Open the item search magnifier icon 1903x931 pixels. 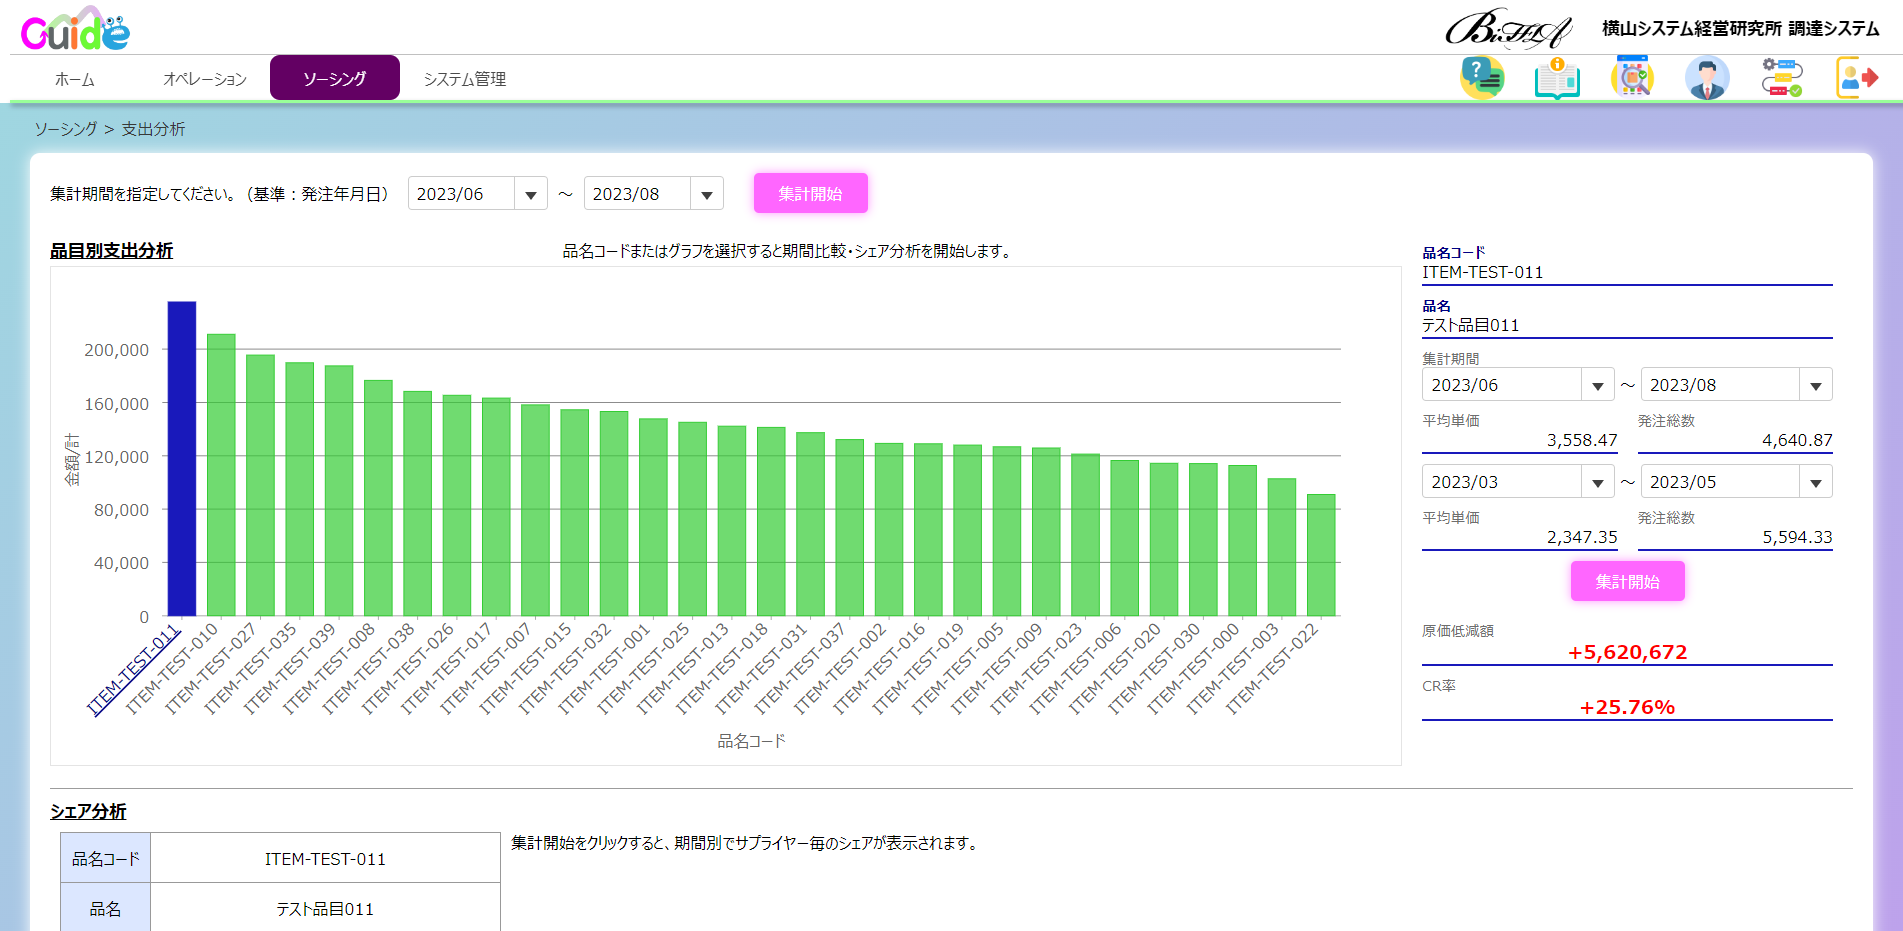[x=1632, y=77]
